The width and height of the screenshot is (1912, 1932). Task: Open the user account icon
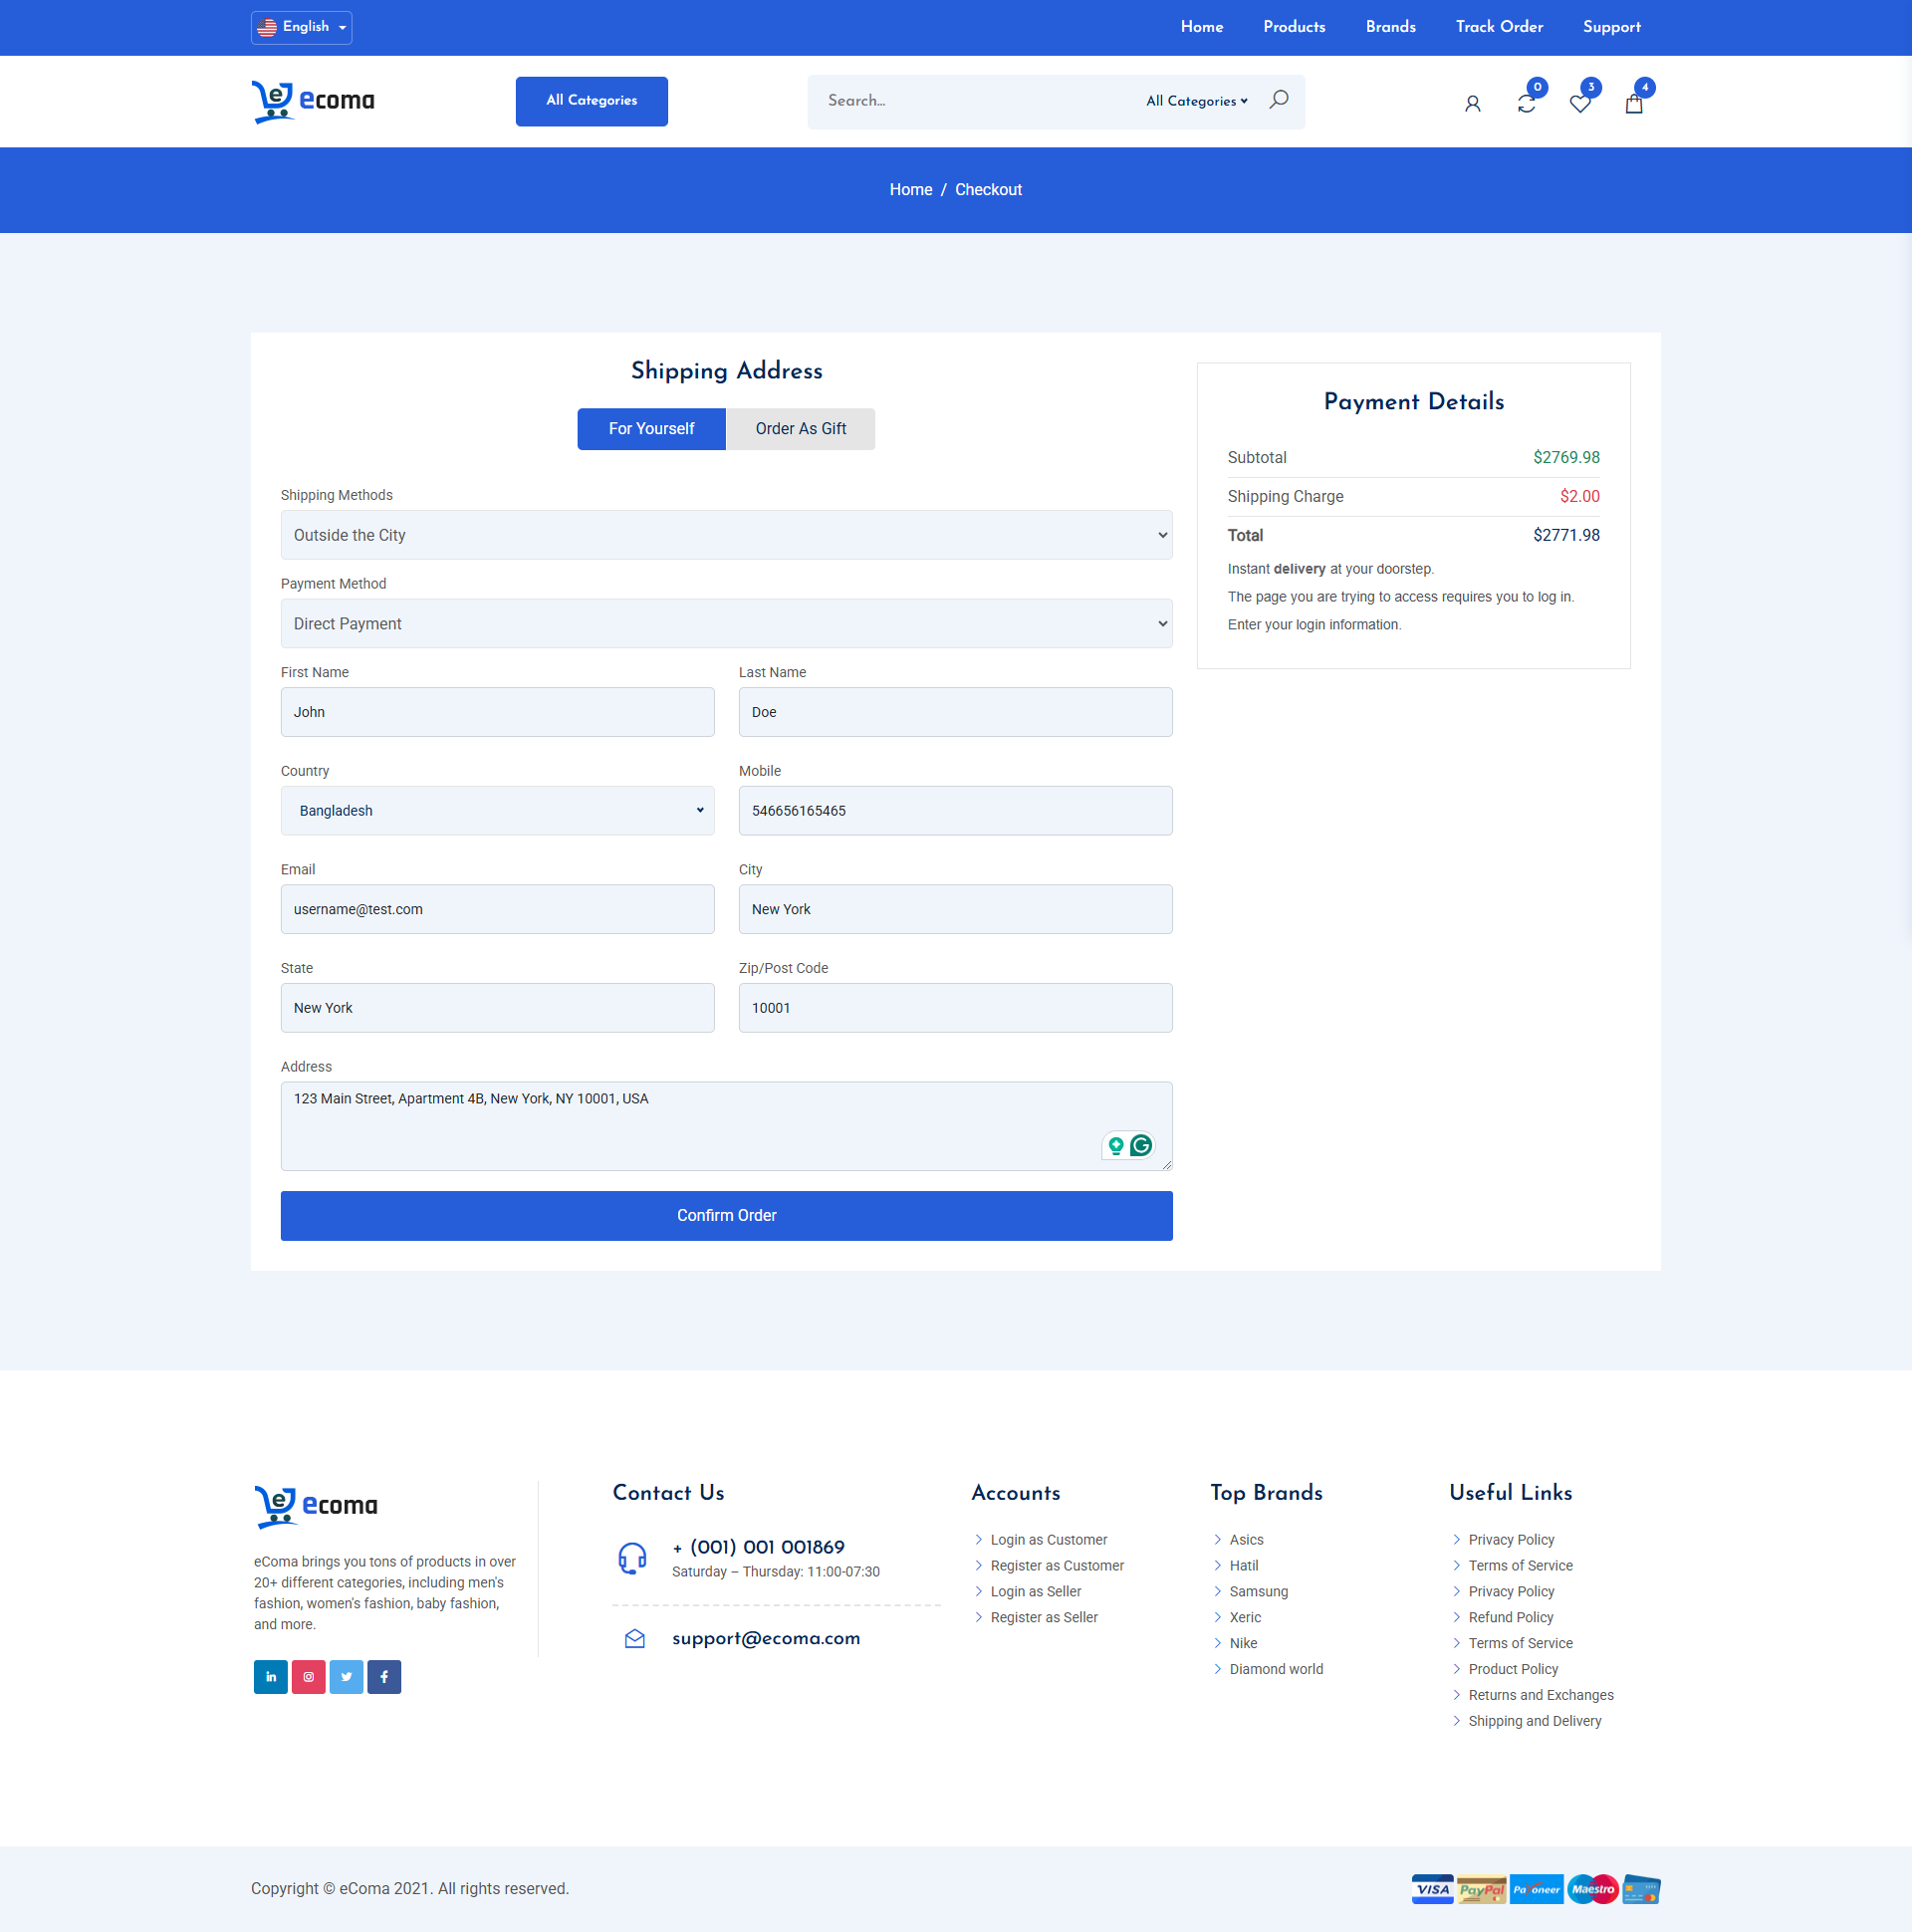1472,103
